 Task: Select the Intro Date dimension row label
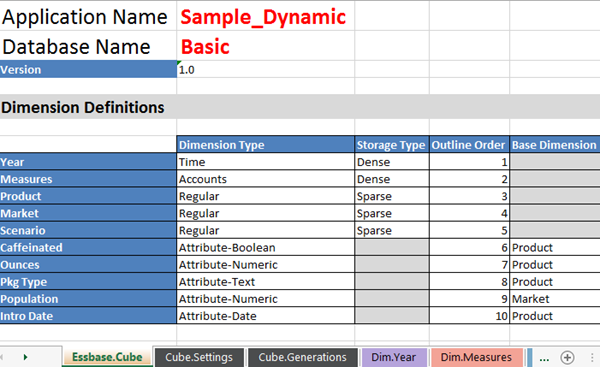(88, 316)
